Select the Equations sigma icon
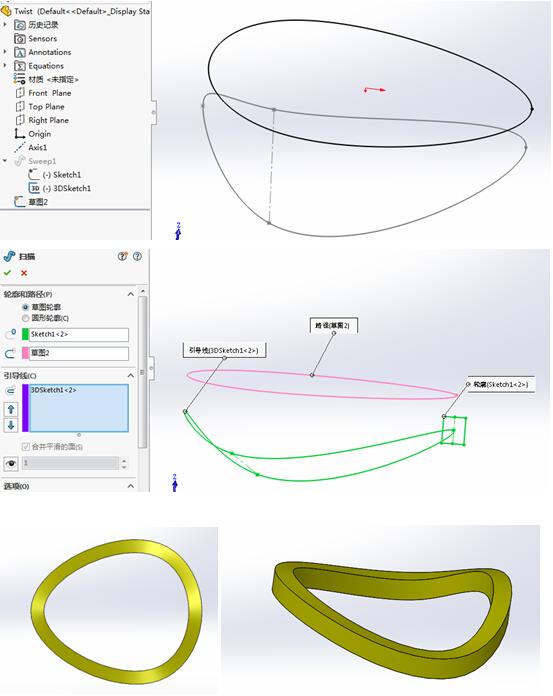This screenshot has height=696, width=553. point(20,66)
